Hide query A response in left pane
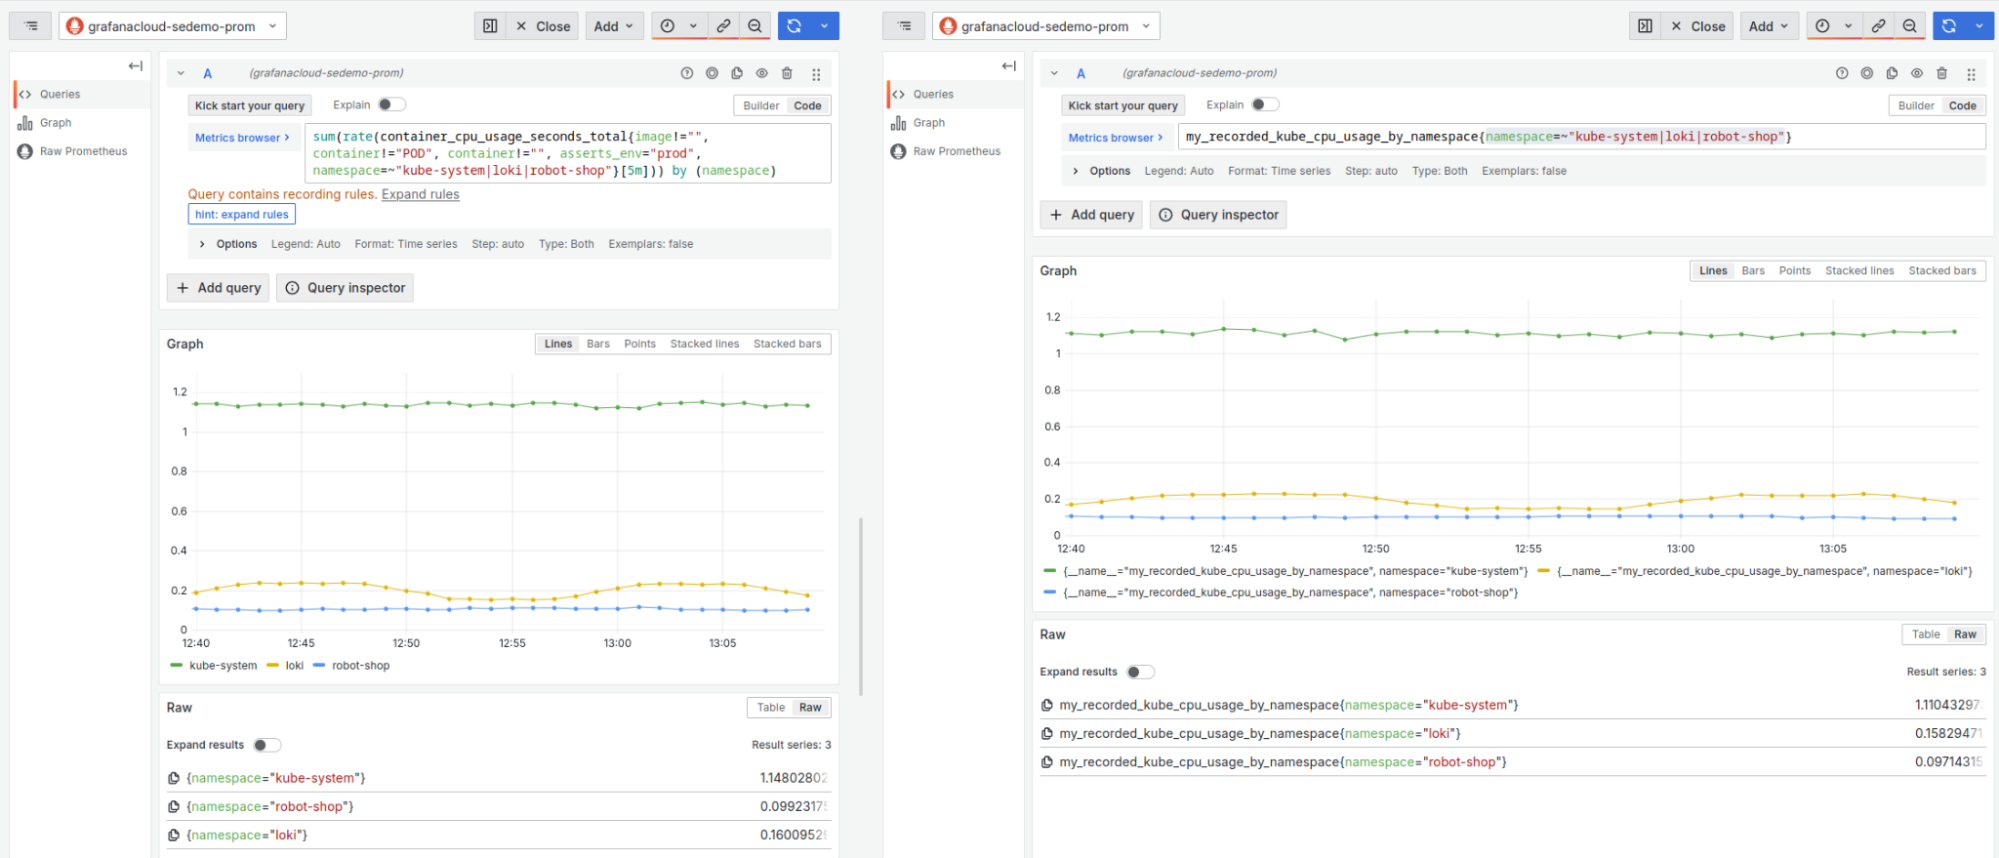Screen dimensions: 1999x858 pos(762,73)
